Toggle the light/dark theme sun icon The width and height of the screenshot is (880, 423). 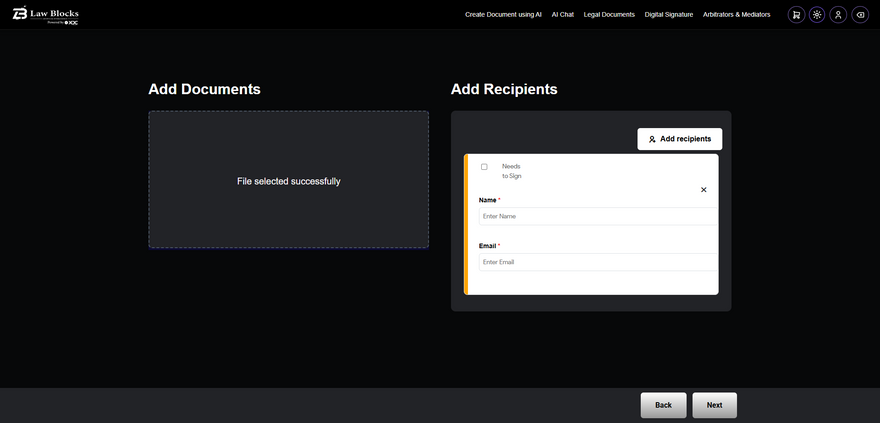(817, 15)
